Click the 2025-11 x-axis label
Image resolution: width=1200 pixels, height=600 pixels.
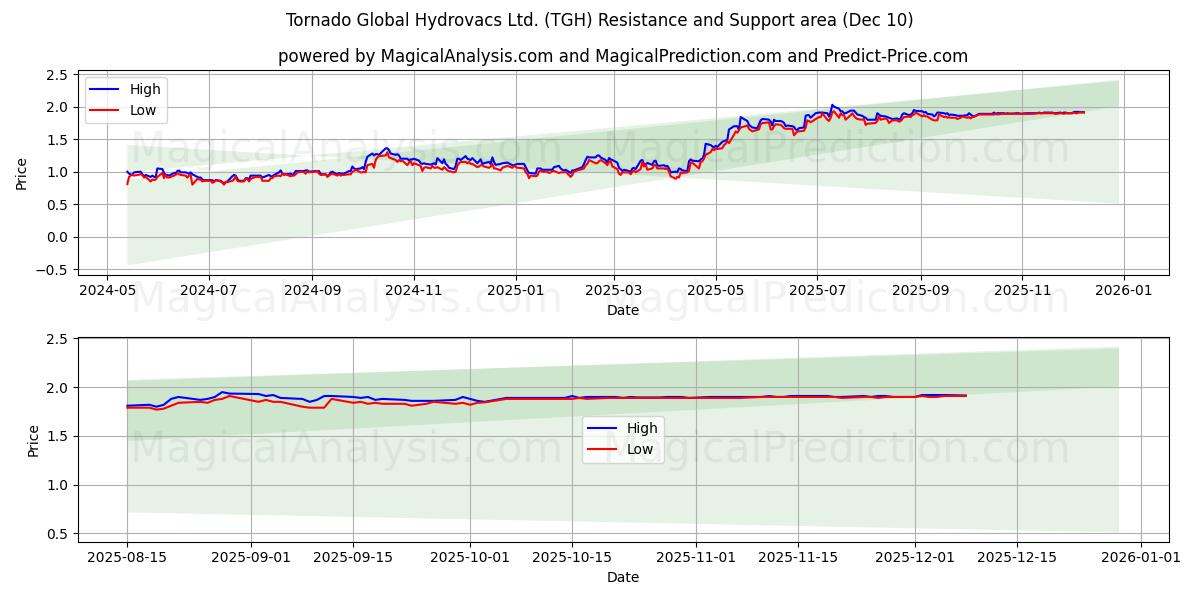pyautogui.click(x=1022, y=290)
